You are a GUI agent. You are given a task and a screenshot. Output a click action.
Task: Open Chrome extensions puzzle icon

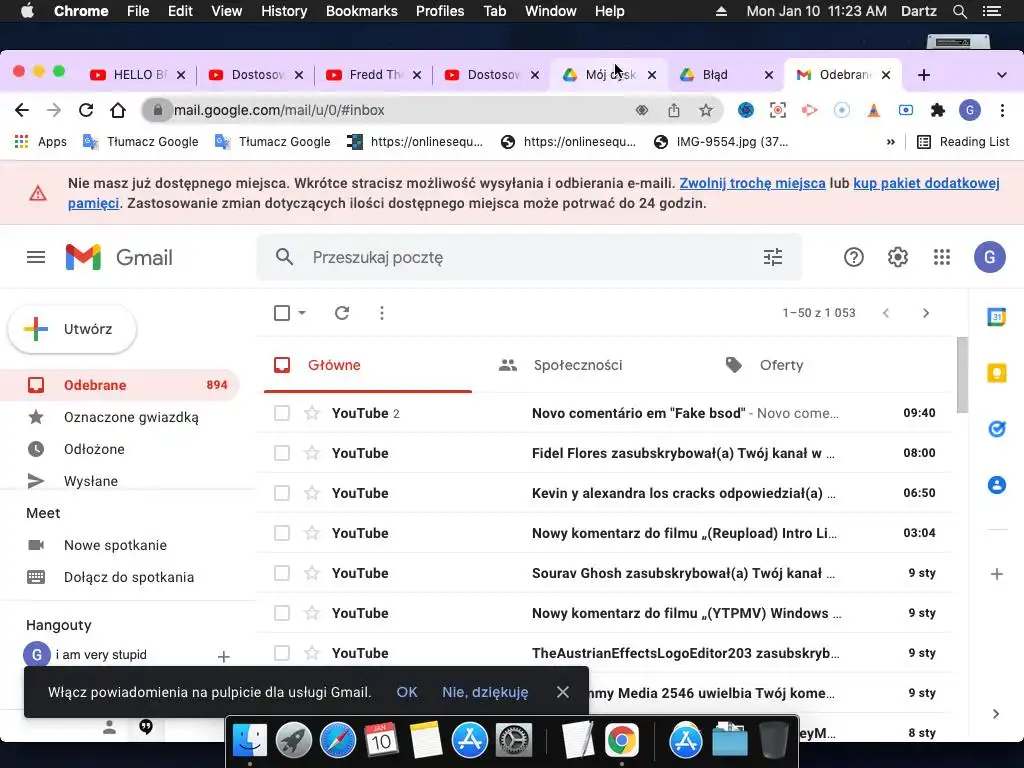tap(938, 110)
